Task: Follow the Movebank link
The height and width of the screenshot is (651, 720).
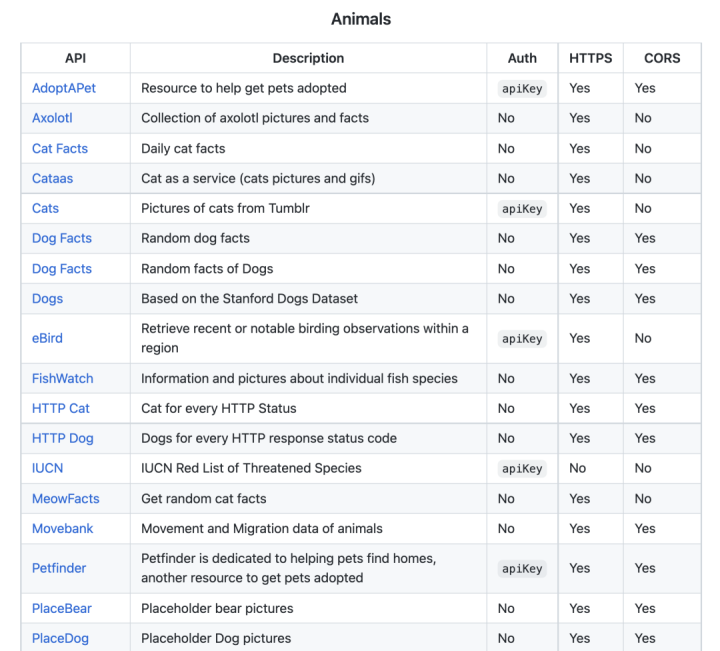Action: [62, 528]
